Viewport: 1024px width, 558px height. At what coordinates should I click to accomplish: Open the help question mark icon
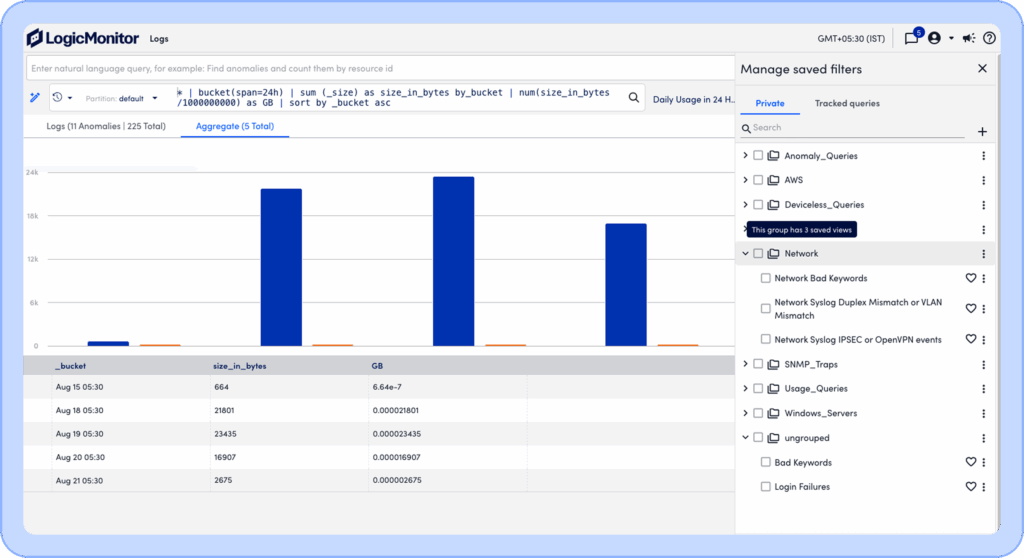(x=989, y=39)
